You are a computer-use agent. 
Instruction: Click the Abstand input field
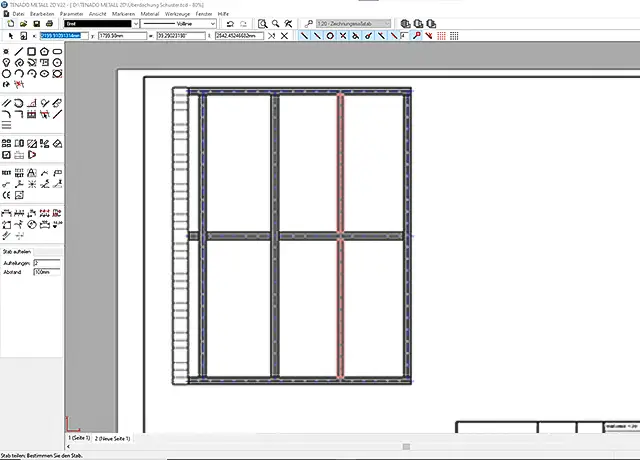(x=46, y=272)
